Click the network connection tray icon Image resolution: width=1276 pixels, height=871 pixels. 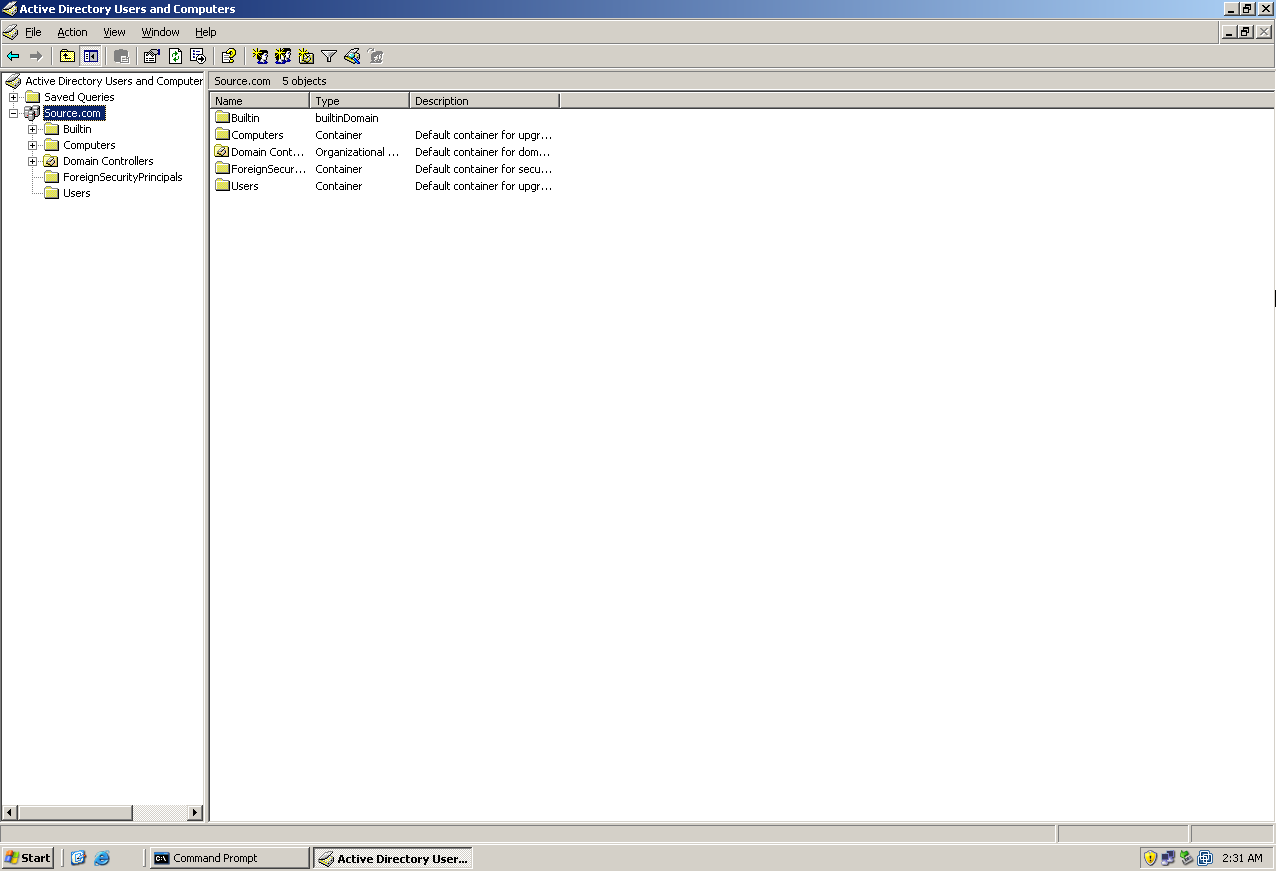click(x=1168, y=858)
